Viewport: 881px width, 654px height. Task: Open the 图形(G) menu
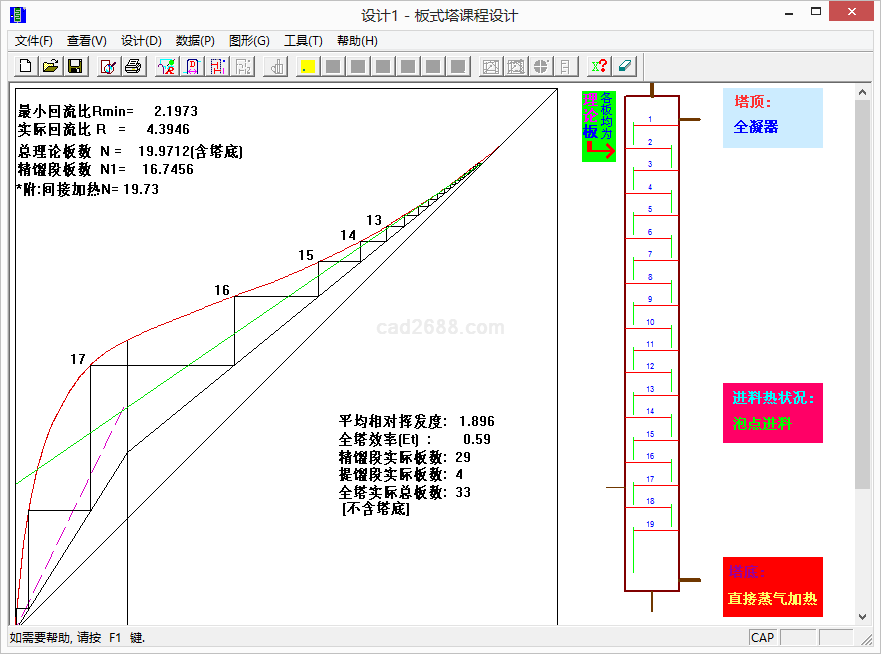point(249,41)
